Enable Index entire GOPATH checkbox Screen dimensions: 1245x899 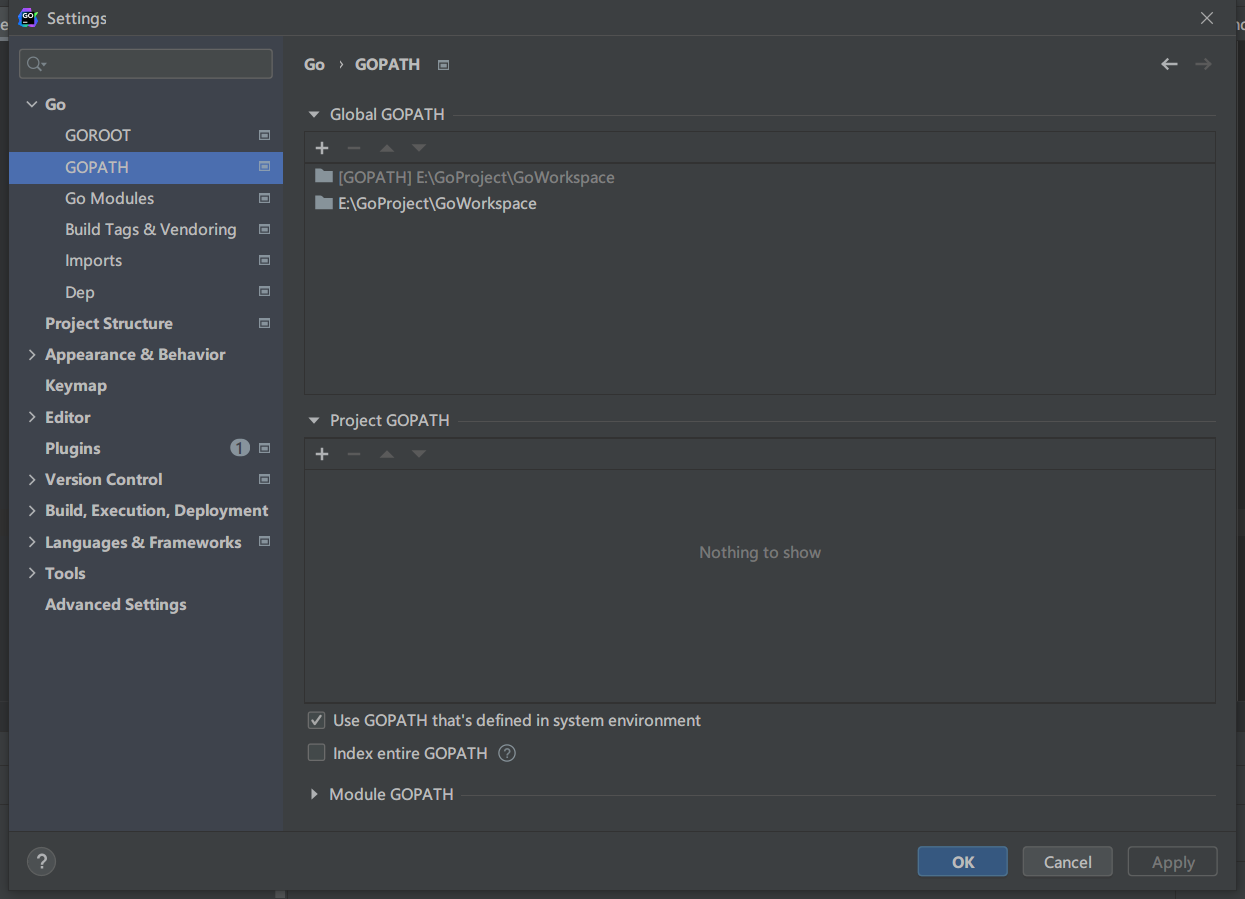click(x=316, y=753)
